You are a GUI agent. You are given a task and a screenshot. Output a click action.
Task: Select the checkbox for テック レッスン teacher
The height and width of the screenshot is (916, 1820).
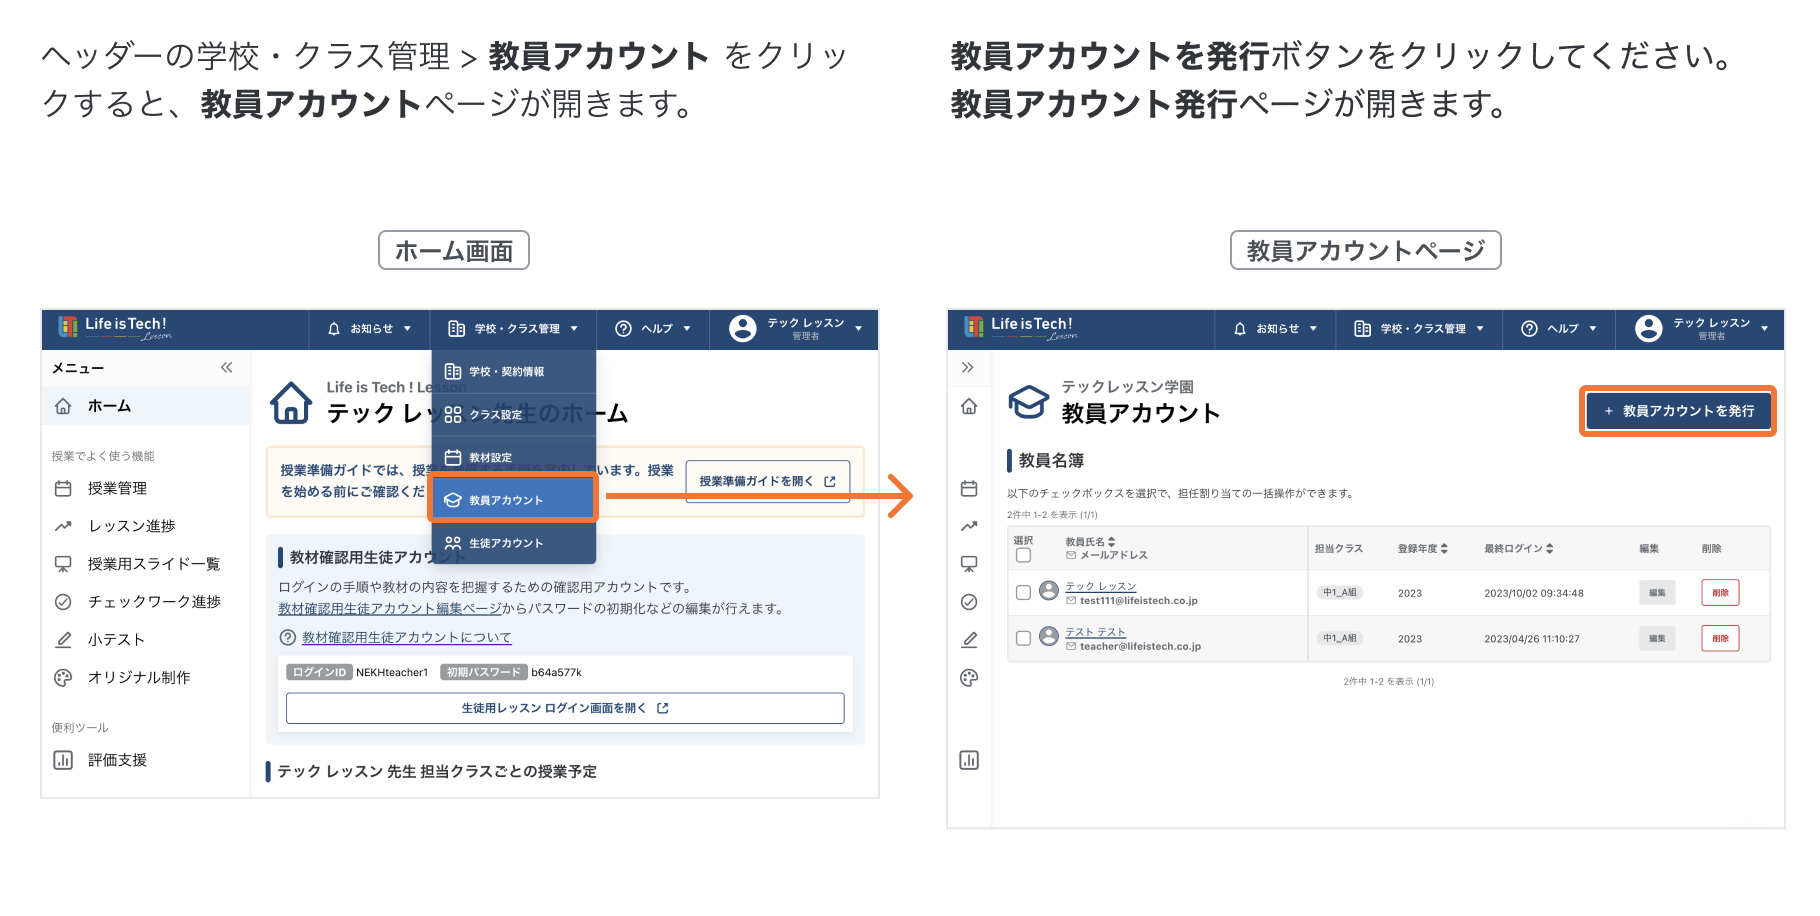pos(1023,593)
